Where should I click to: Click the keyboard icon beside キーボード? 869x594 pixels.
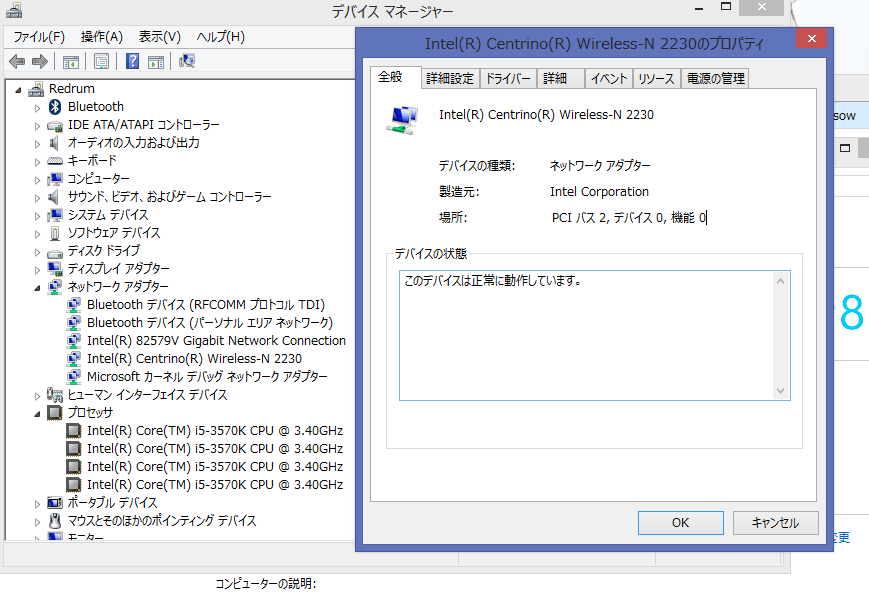55,161
